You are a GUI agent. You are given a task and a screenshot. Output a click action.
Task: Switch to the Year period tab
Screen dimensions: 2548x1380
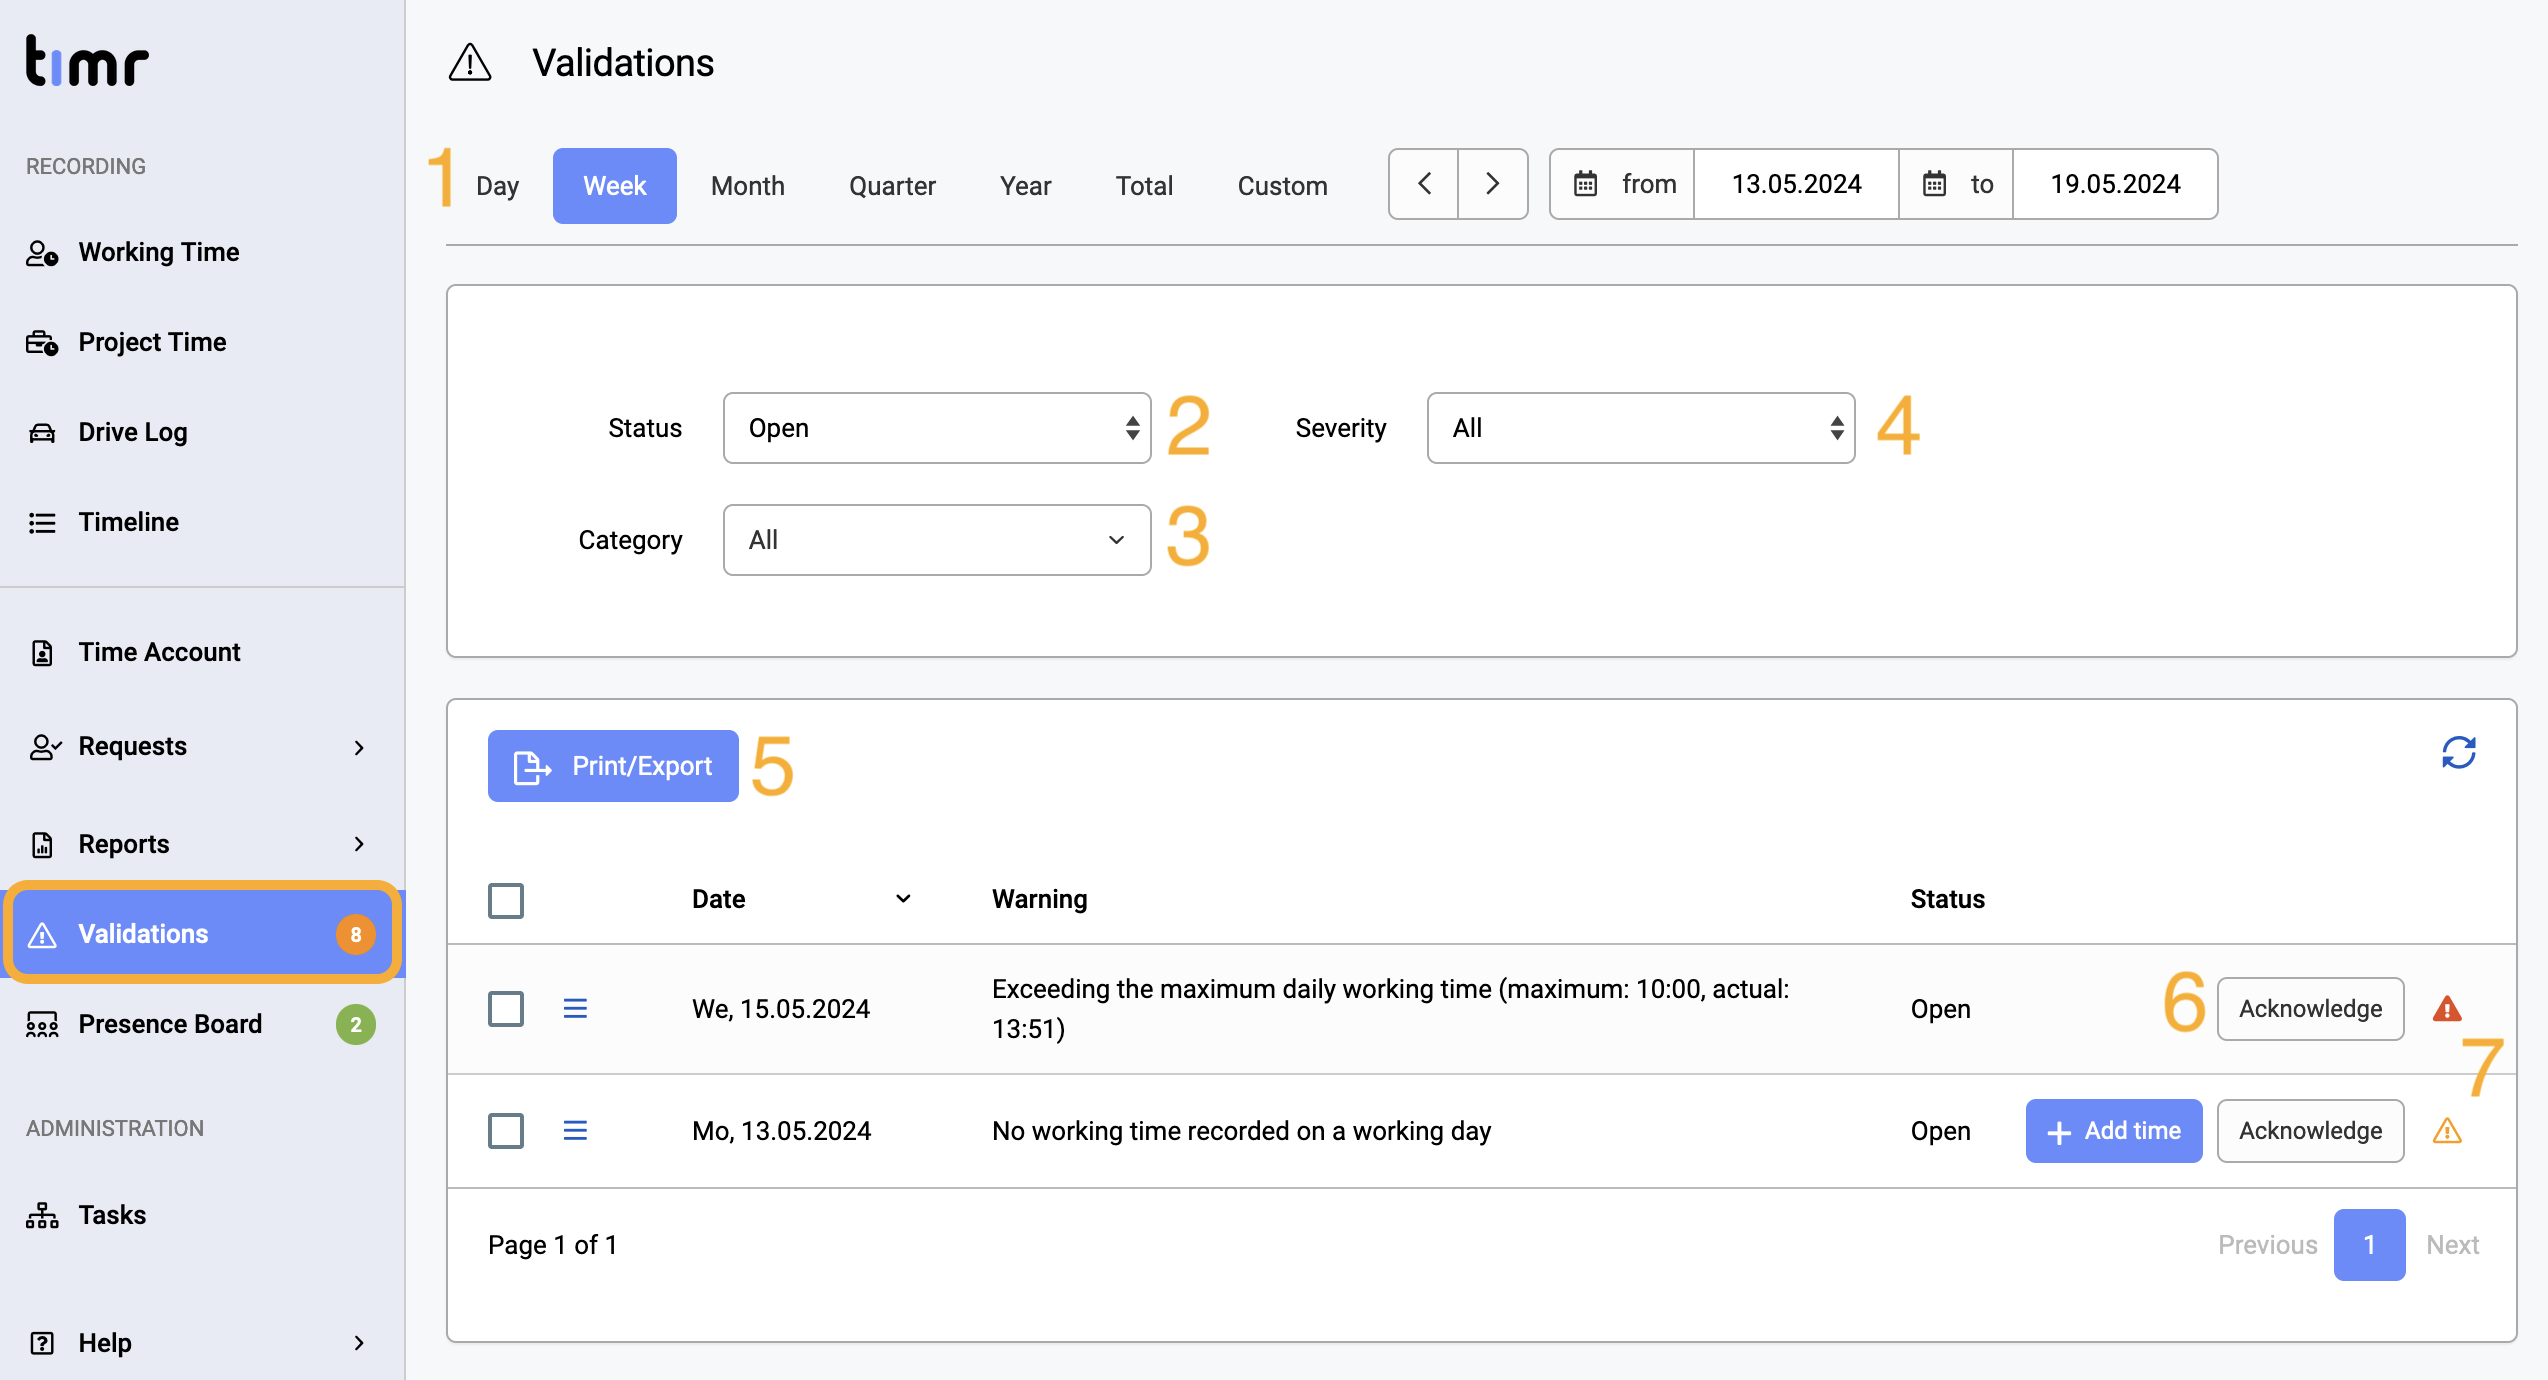coord(1025,186)
